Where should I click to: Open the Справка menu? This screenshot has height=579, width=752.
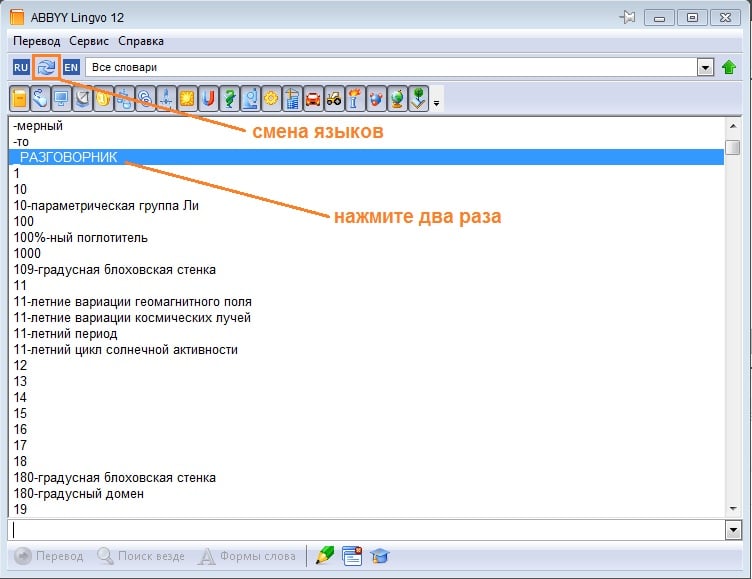point(141,41)
